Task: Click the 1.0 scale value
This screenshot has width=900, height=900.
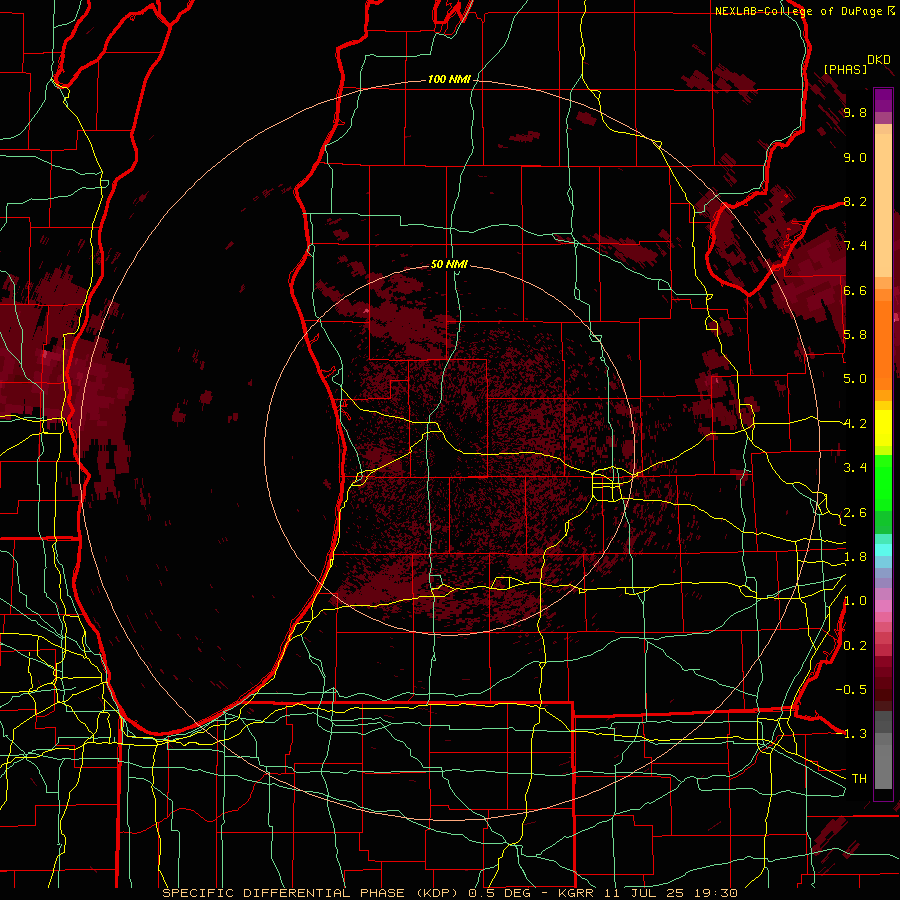Action: (x=855, y=601)
